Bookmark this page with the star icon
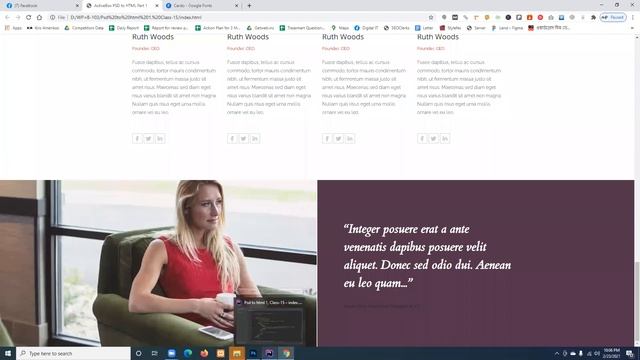 point(431,18)
